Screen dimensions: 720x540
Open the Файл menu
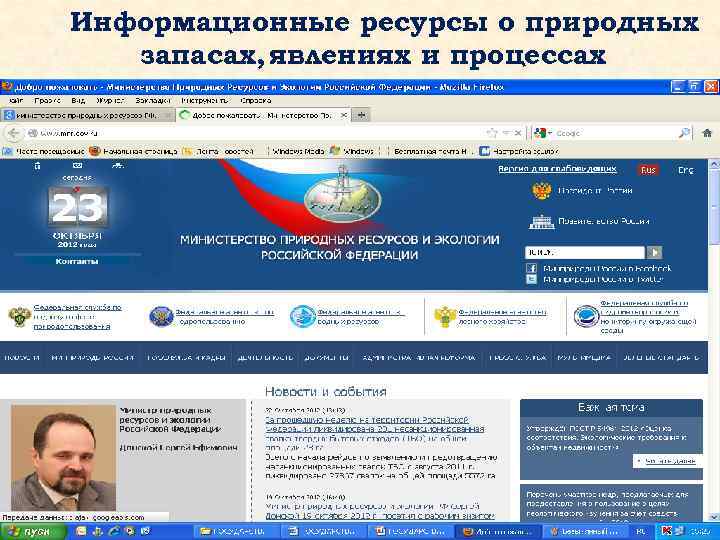click(x=16, y=101)
